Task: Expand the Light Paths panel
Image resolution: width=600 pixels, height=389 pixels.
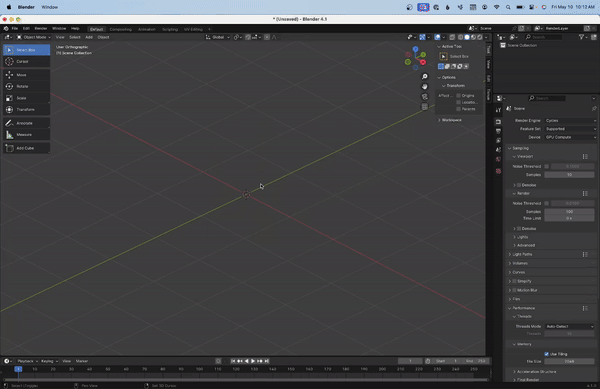Action: click(x=522, y=254)
